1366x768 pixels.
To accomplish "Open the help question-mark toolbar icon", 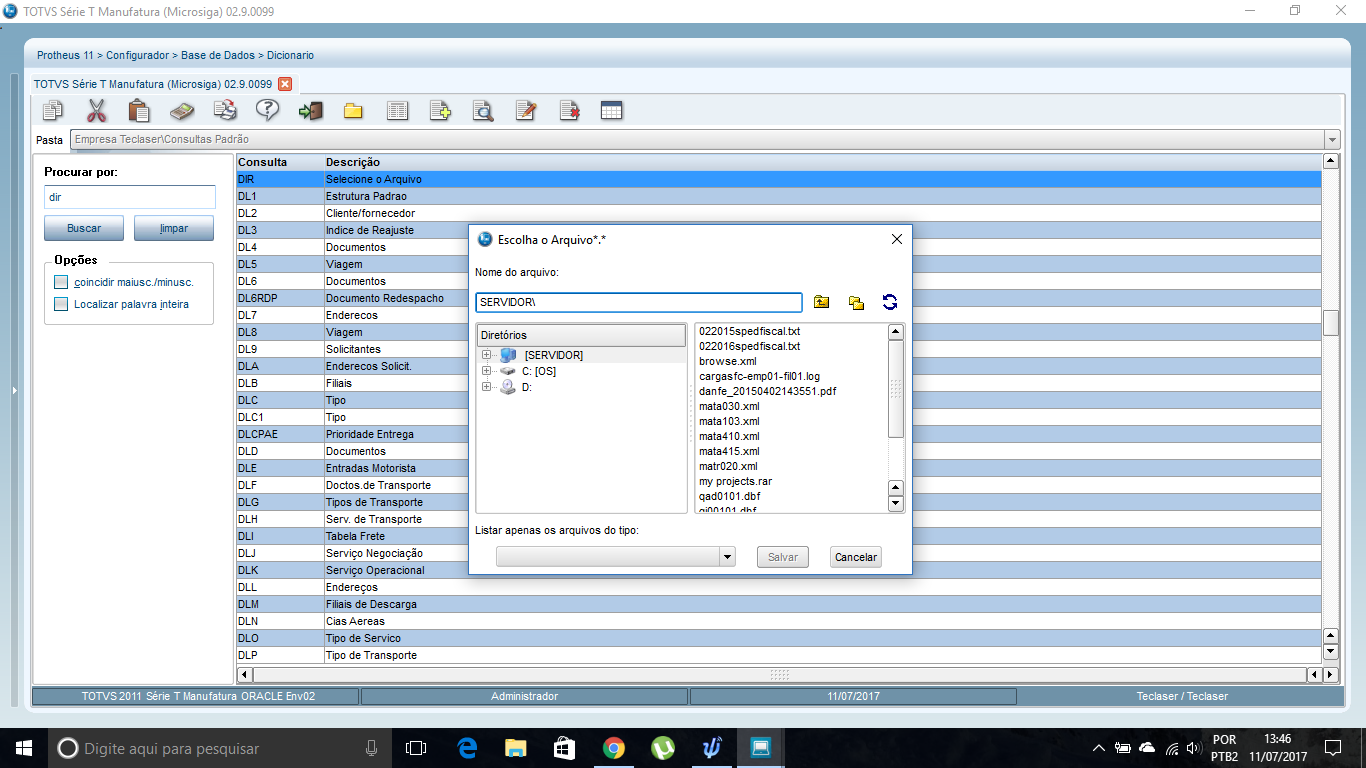I will [x=268, y=110].
